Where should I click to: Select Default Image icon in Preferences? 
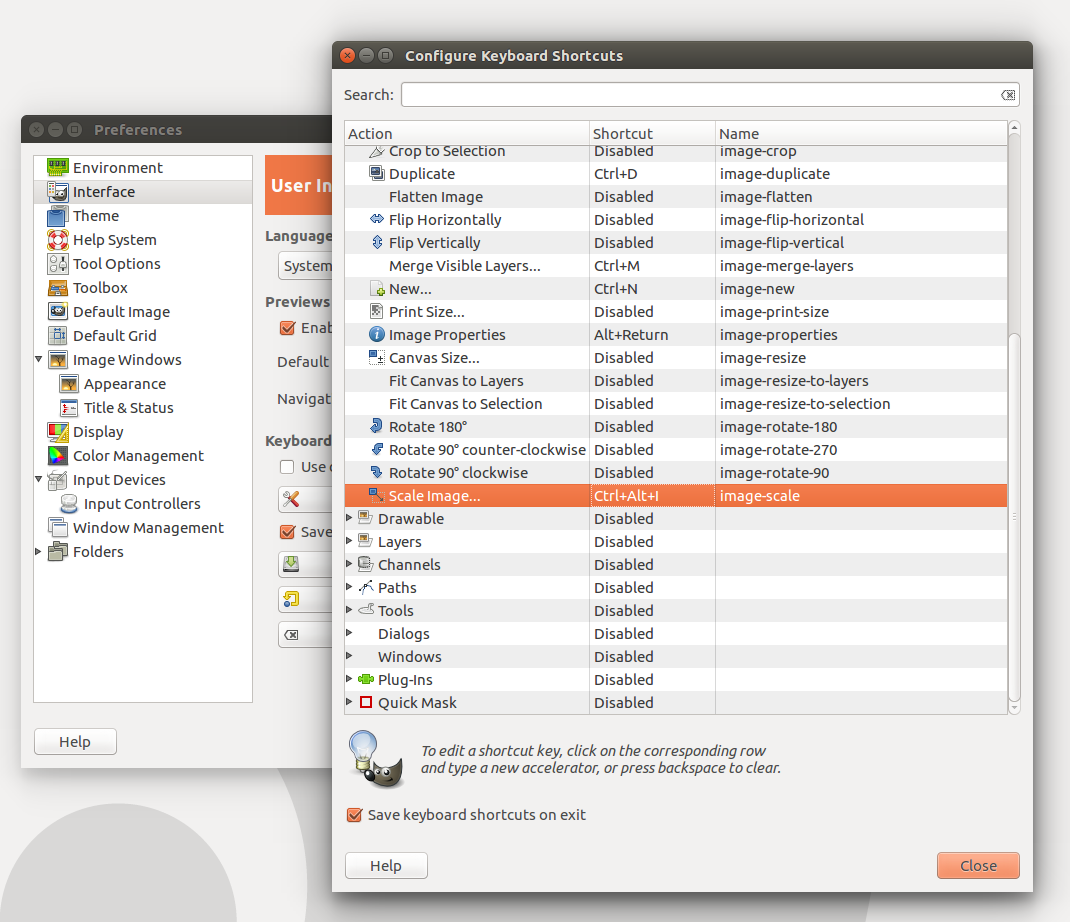click(57, 312)
